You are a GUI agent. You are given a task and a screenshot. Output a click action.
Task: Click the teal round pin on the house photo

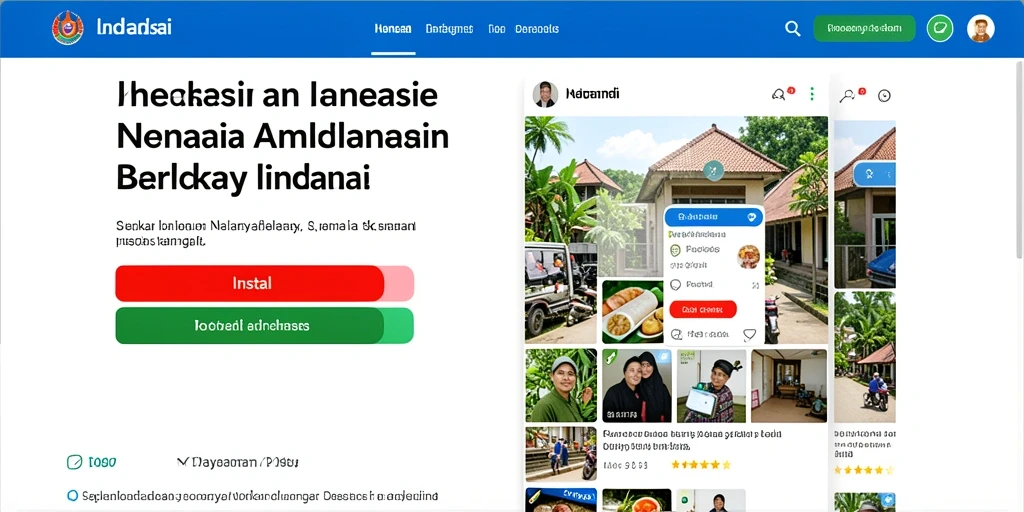coord(714,171)
